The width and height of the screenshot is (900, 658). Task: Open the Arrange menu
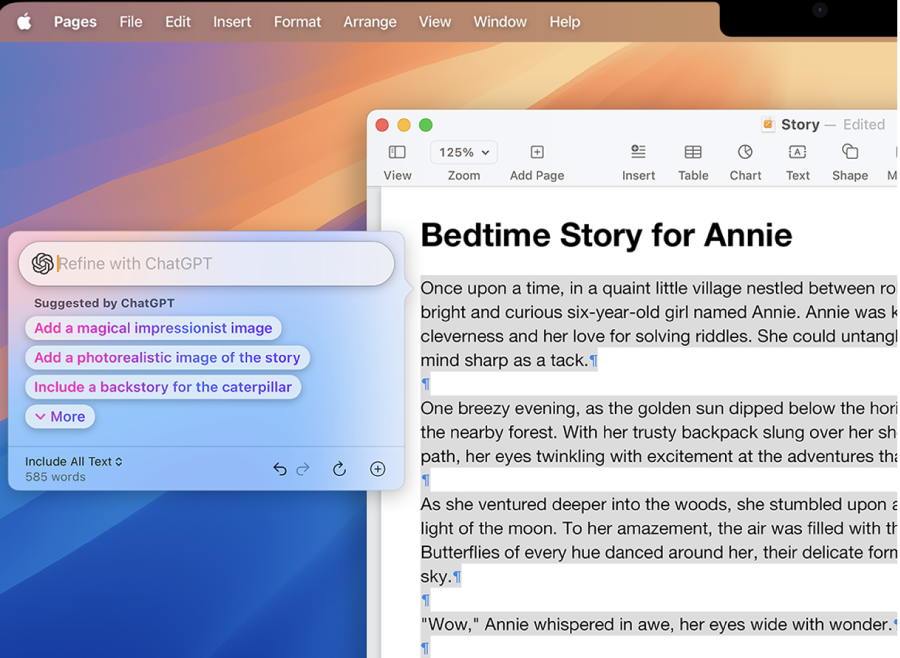click(370, 21)
